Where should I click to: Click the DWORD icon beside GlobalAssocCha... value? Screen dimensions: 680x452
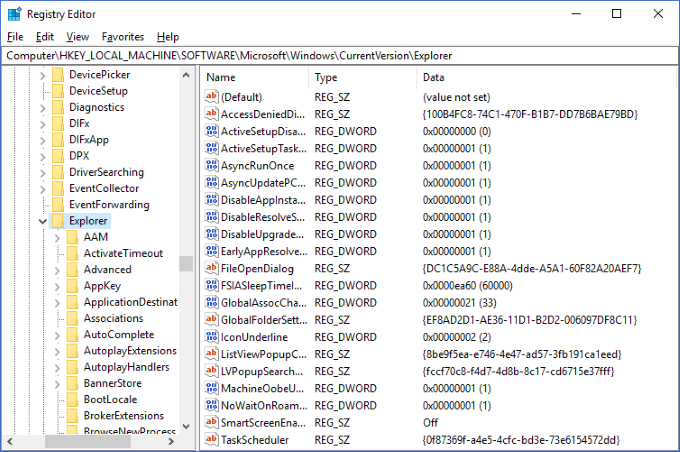[x=212, y=302]
